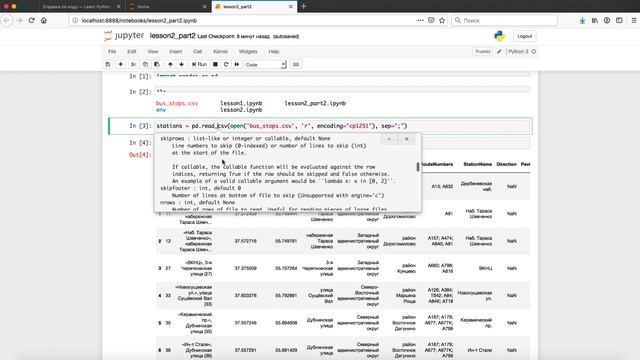
Task: Open the View menu
Action: (153, 51)
